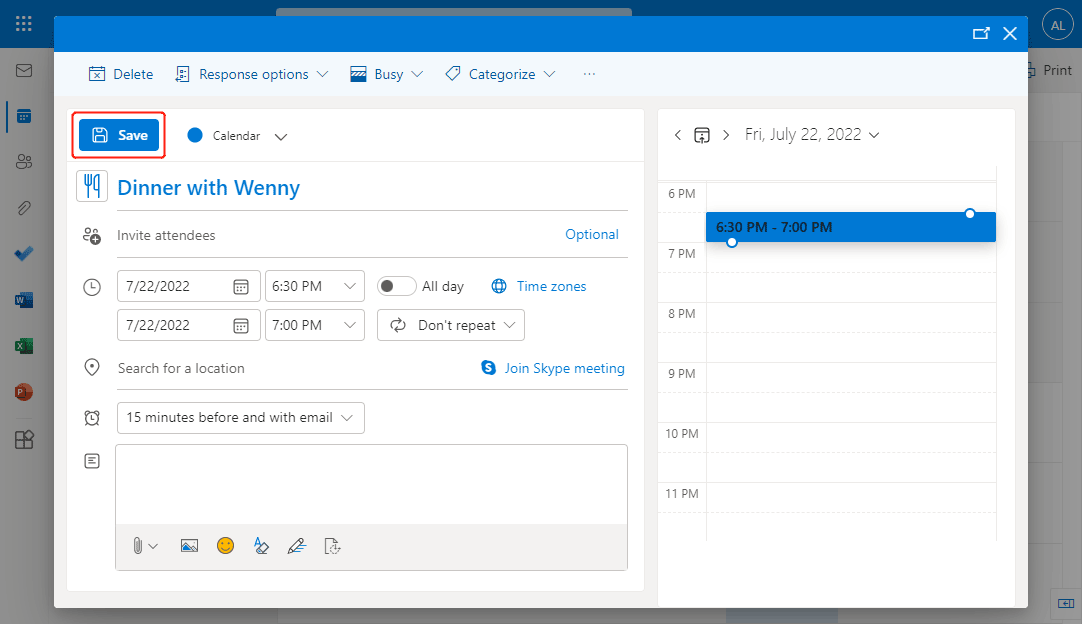This screenshot has width=1082, height=624.
Task: Expand the Fri, July 22, 2022 date picker
Action: point(812,135)
